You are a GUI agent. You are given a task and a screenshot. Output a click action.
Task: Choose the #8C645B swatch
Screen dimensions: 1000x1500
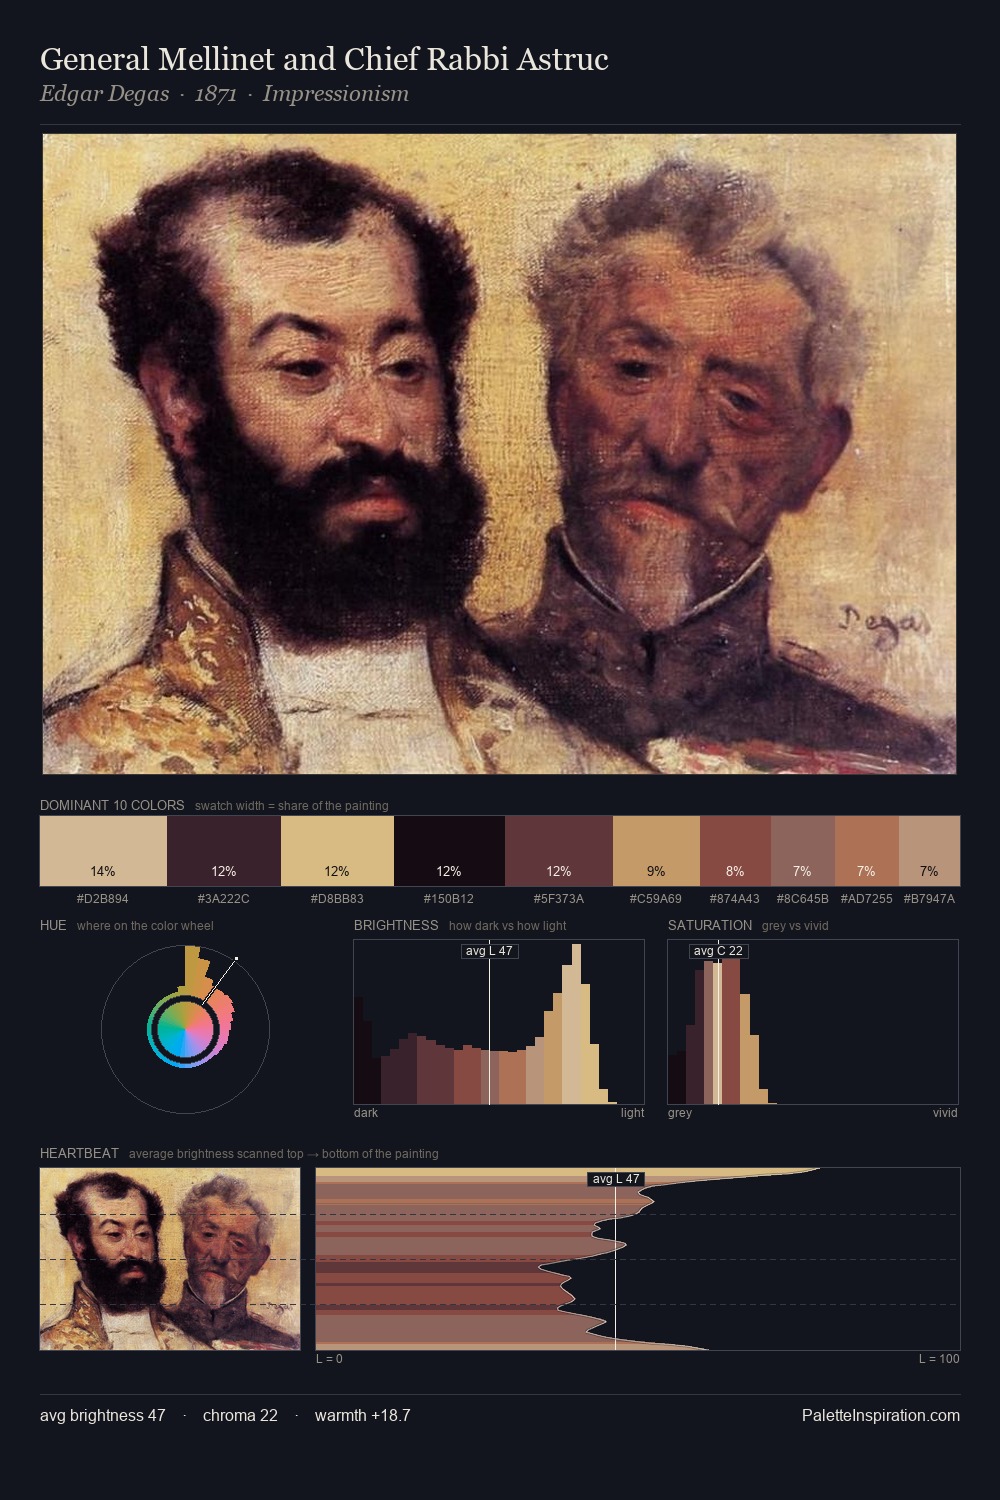coord(802,851)
